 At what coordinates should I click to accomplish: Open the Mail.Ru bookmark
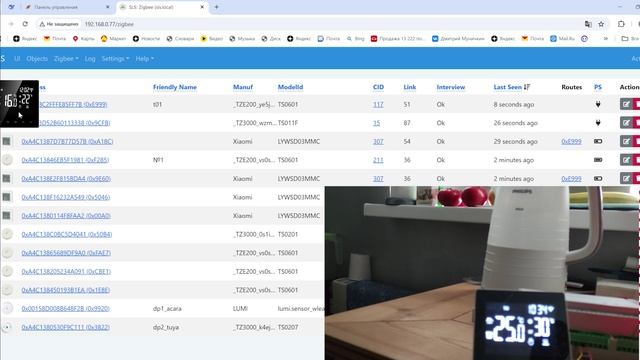(x=562, y=38)
